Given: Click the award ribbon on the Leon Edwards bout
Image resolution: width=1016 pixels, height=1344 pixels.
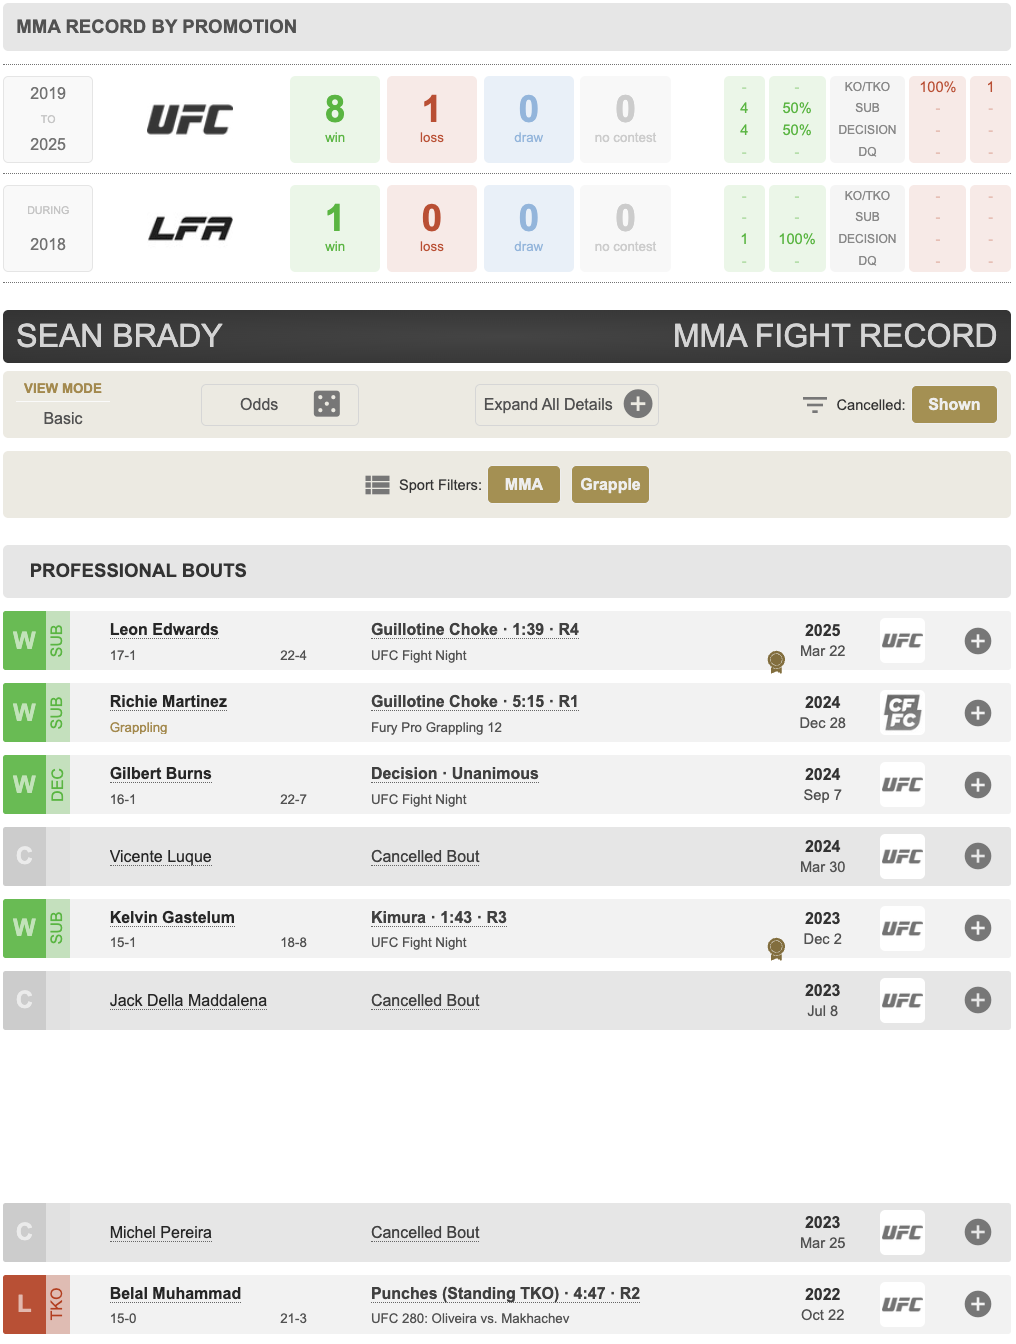Looking at the screenshot, I should coord(776,662).
